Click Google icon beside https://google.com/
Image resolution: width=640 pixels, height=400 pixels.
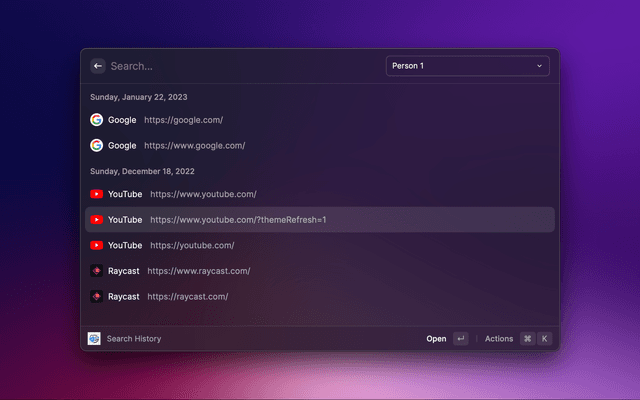pyautogui.click(x=97, y=120)
